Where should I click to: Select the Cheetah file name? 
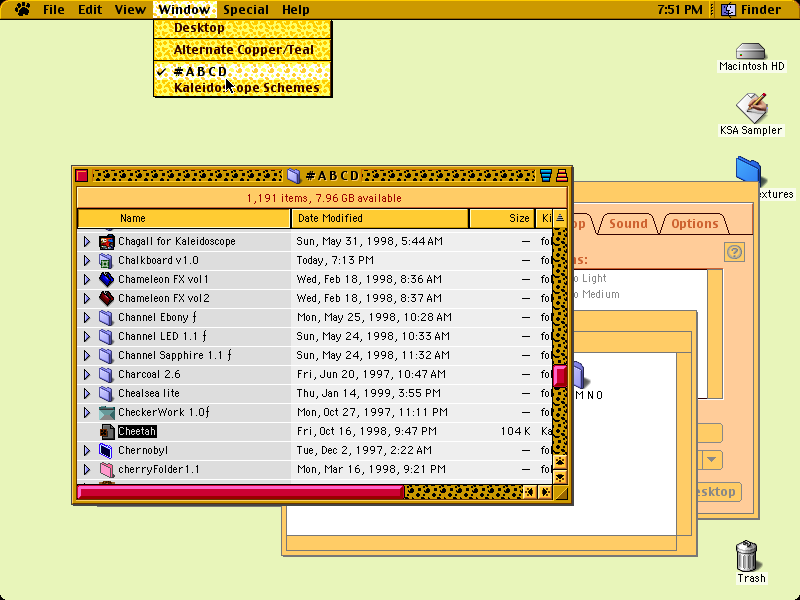137,432
